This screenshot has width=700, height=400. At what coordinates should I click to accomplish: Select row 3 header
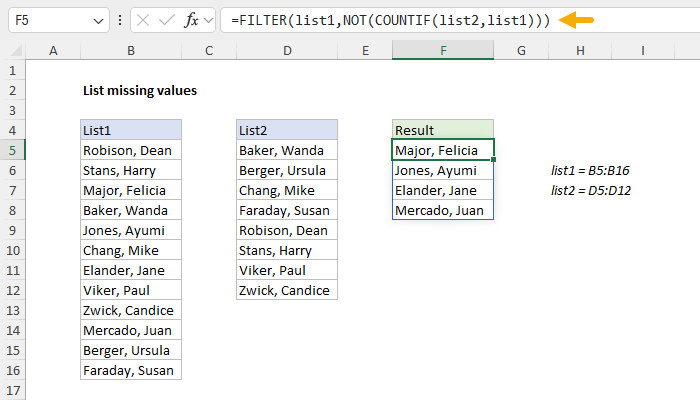pos(12,110)
